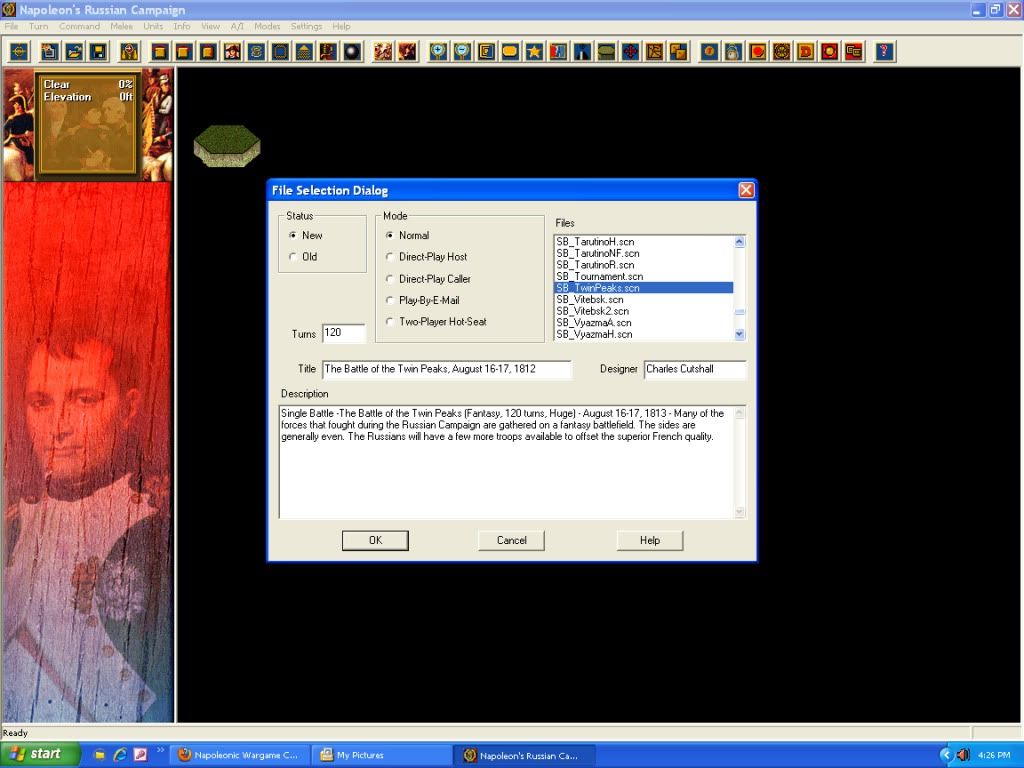Select the New status radio button
Viewport: 1024px width, 768px height.
(293, 235)
